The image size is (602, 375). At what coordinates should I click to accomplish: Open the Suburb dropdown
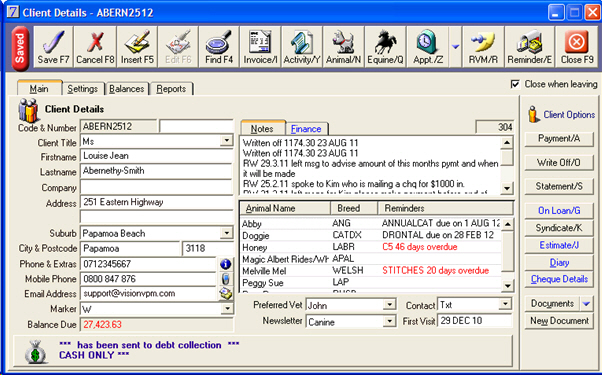(x=227, y=233)
